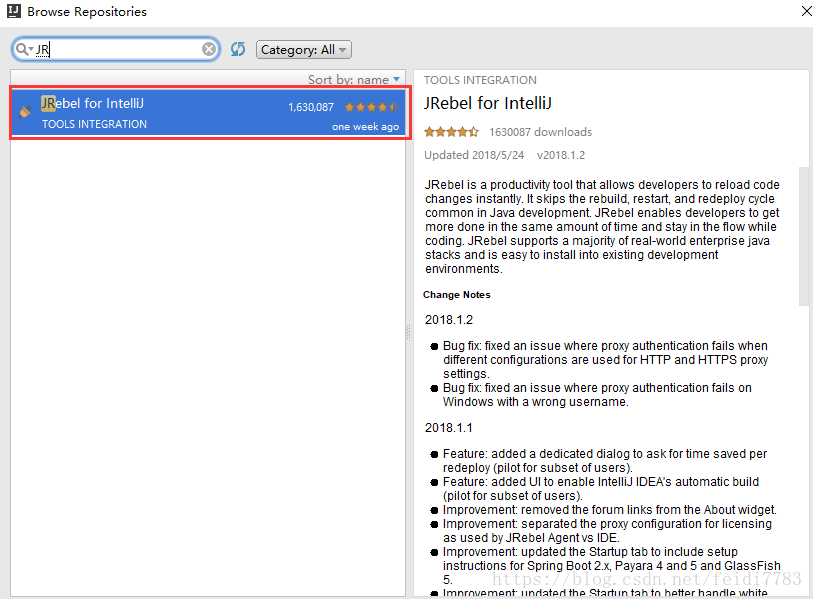Refresh the plugin repository list
Viewport: 813px width, 599px height.
coord(238,49)
